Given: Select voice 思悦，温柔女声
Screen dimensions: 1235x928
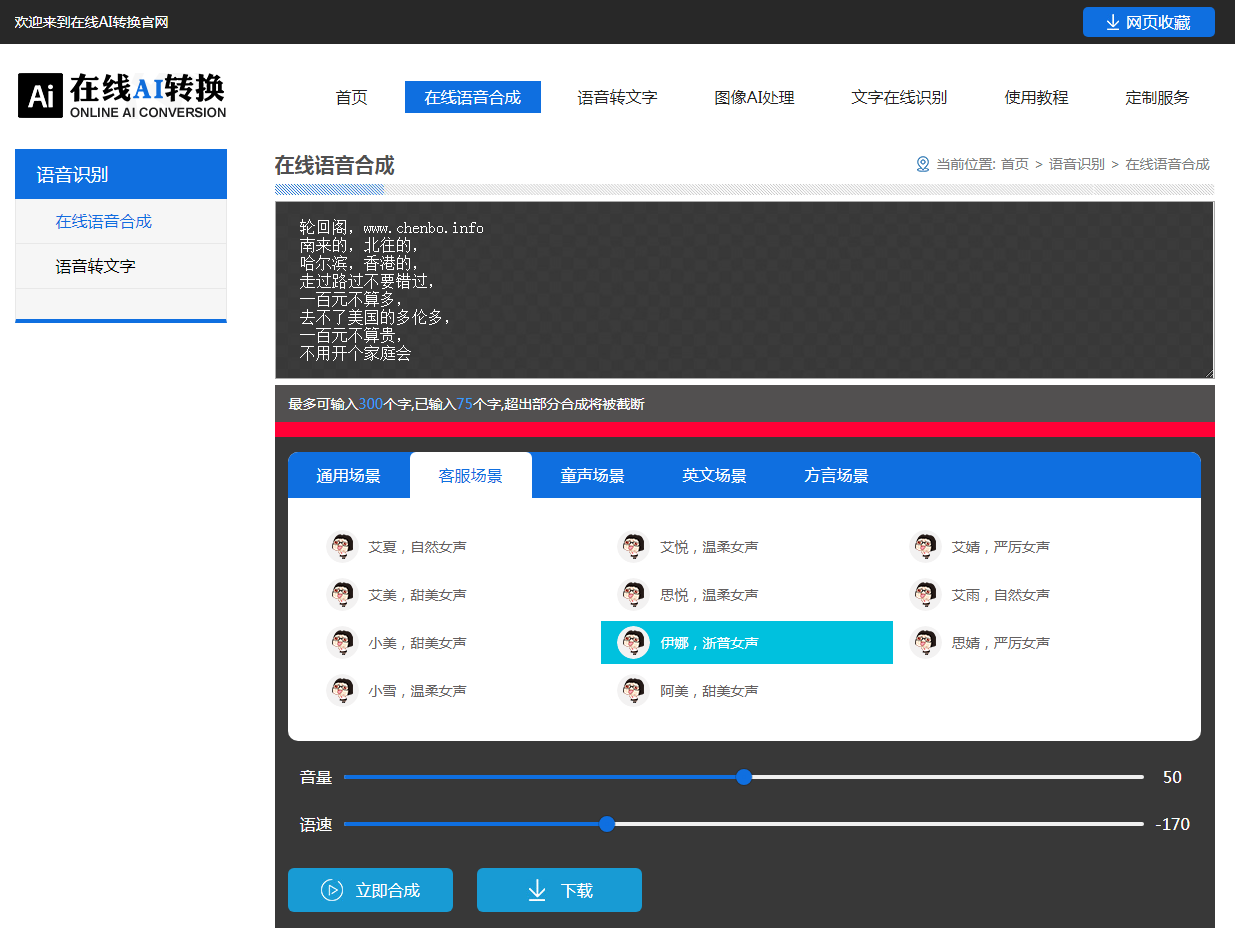Looking at the screenshot, I should pos(708,595).
